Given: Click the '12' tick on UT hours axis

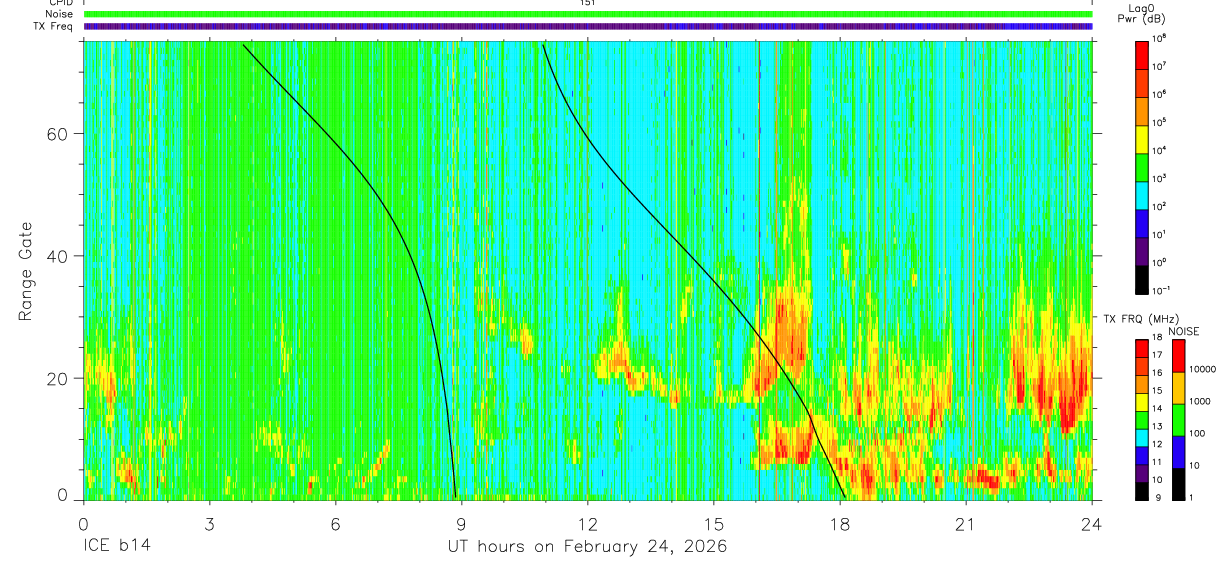Looking at the screenshot, I should pos(587,523).
